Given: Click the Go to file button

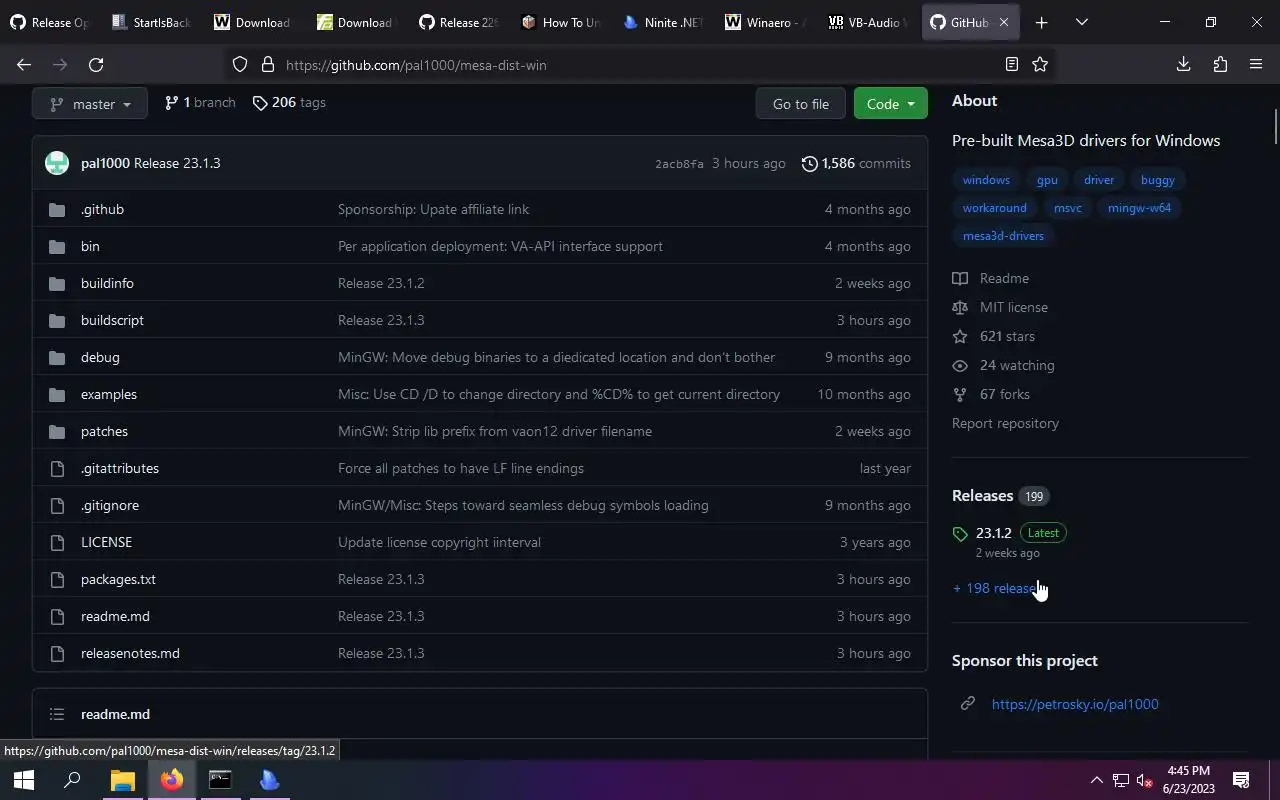Looking at the screenshot, I should (800, 104).
